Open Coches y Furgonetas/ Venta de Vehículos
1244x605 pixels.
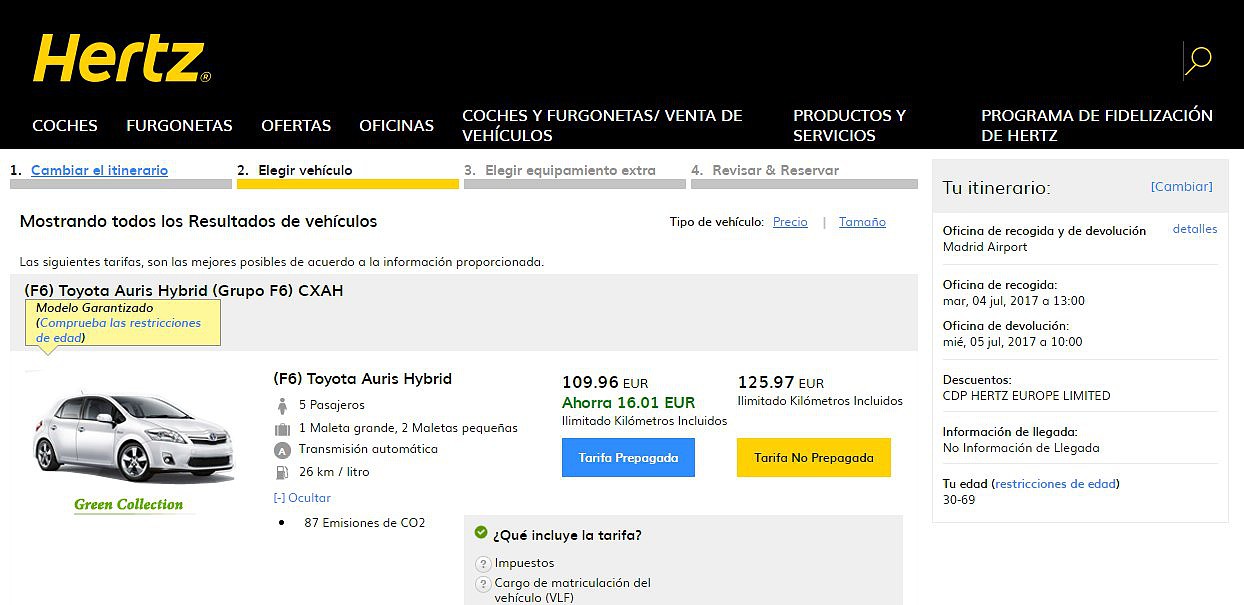click(x=602, y=126)
